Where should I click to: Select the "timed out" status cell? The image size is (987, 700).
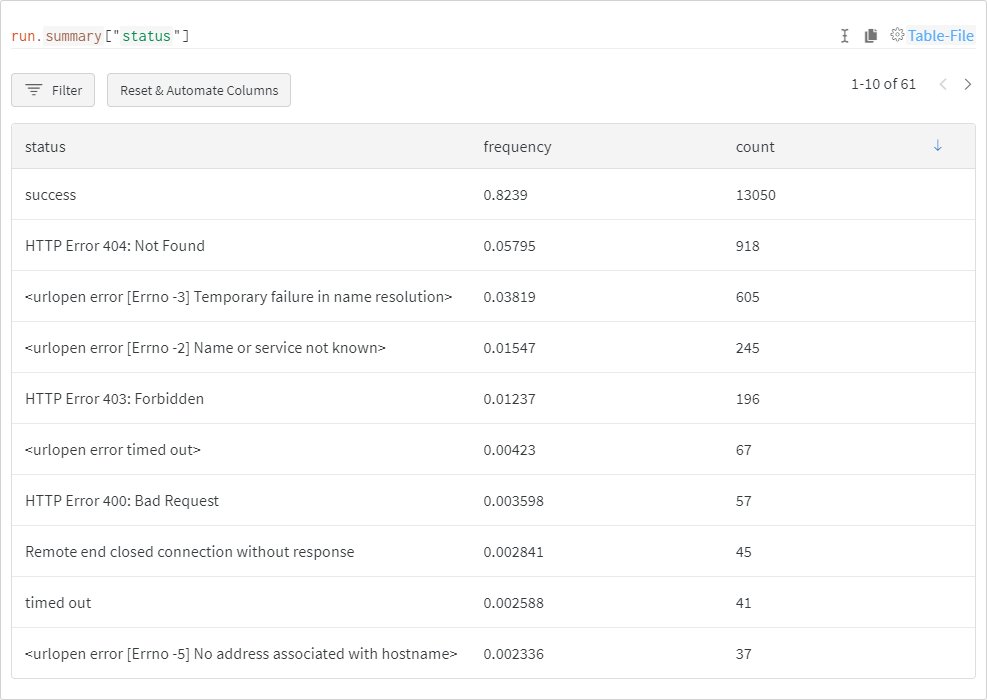pos(58,603)
